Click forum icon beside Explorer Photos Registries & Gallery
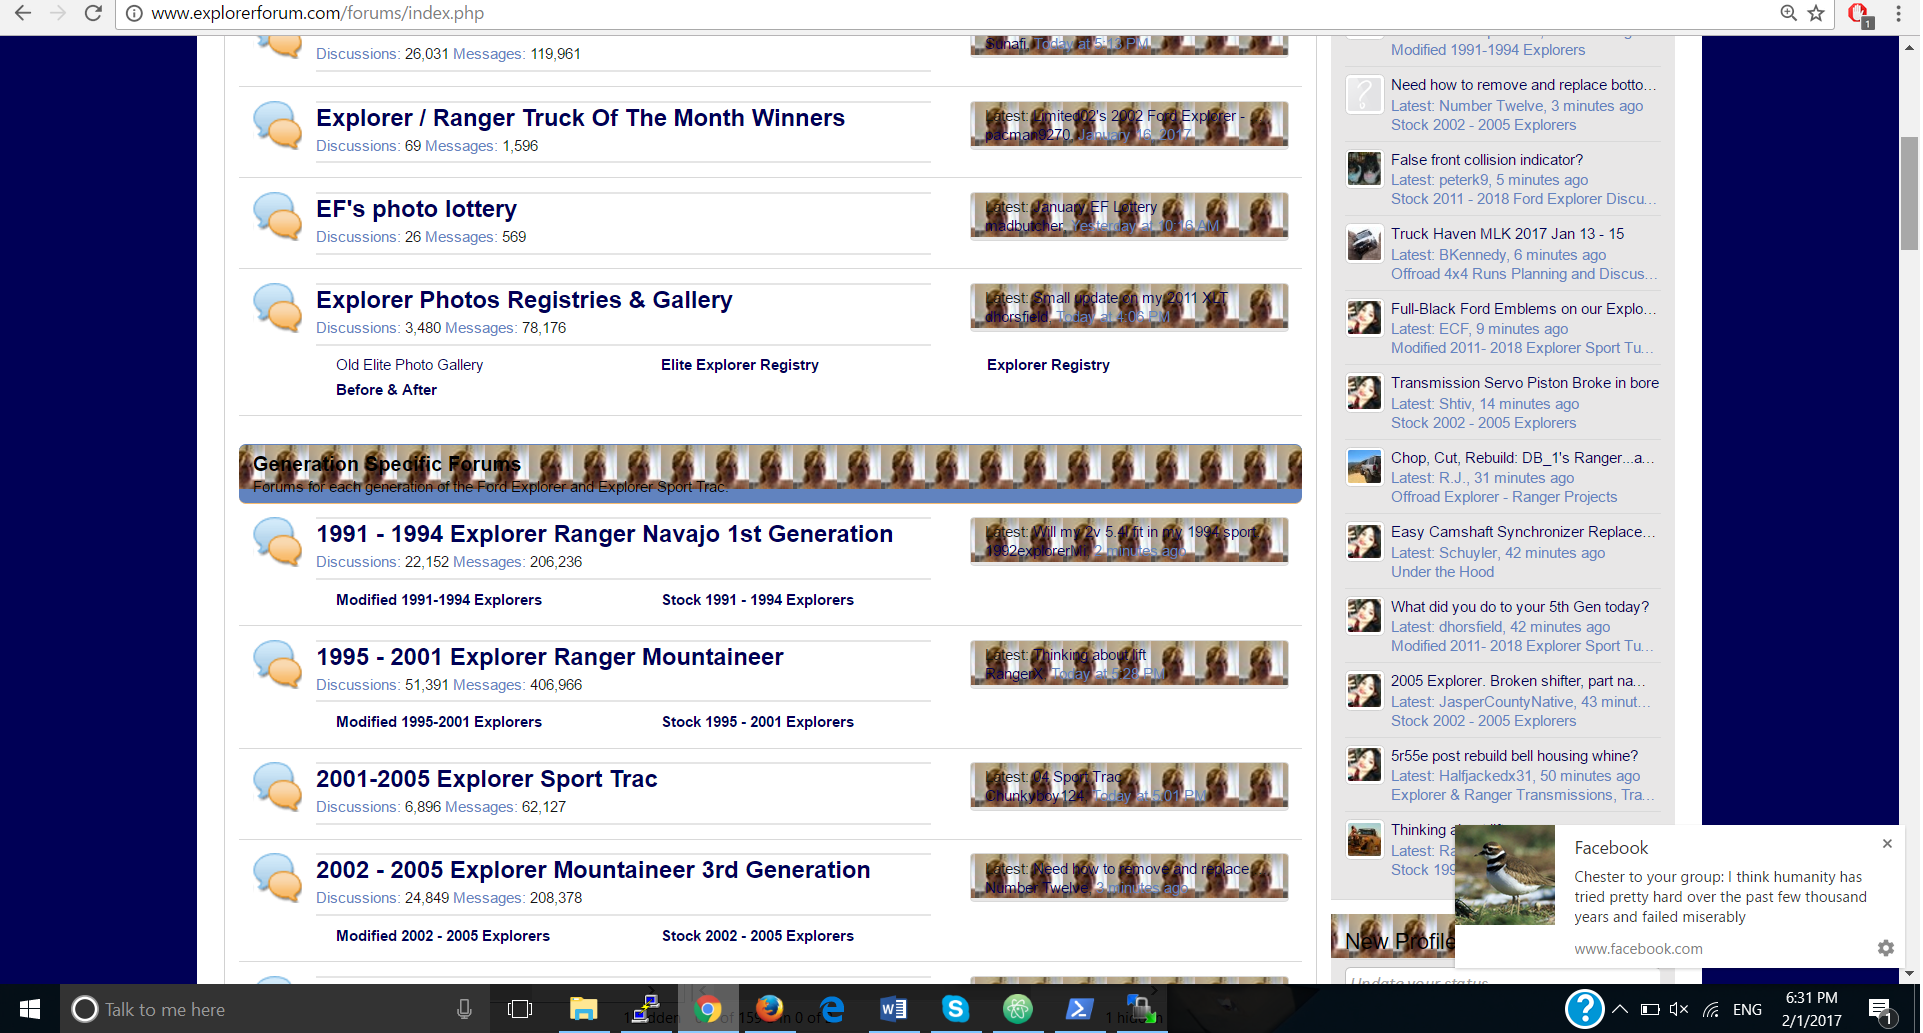 pos(277,307)
